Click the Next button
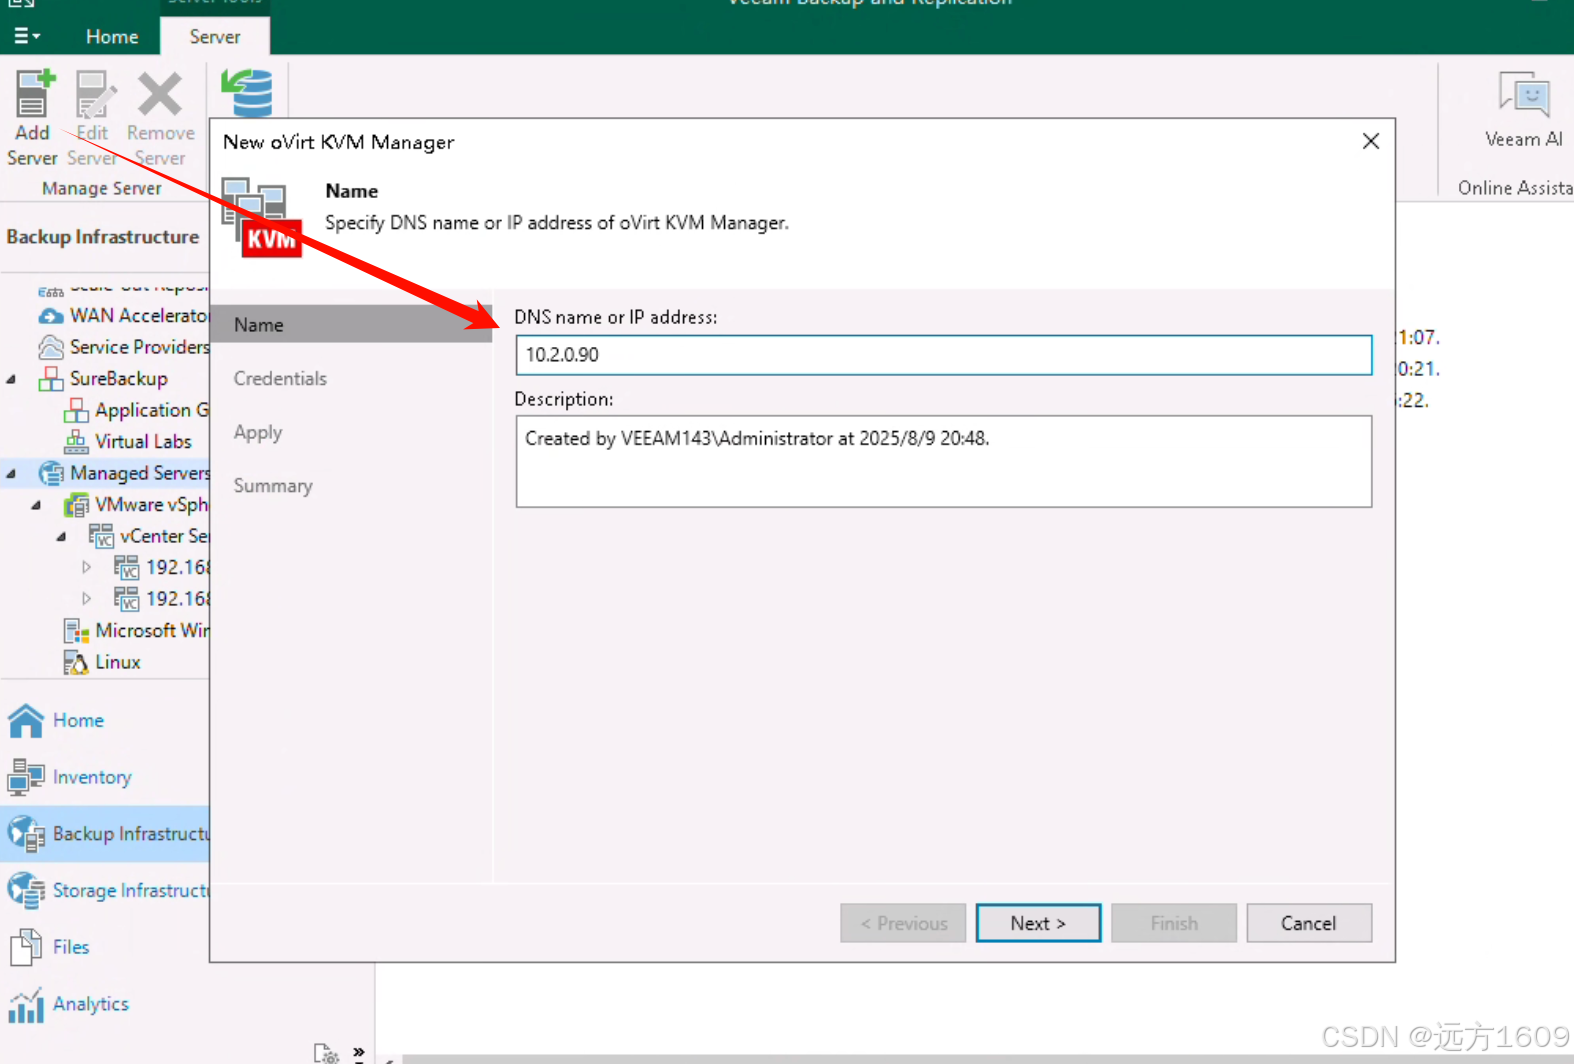 click(x=1038, y=923)
